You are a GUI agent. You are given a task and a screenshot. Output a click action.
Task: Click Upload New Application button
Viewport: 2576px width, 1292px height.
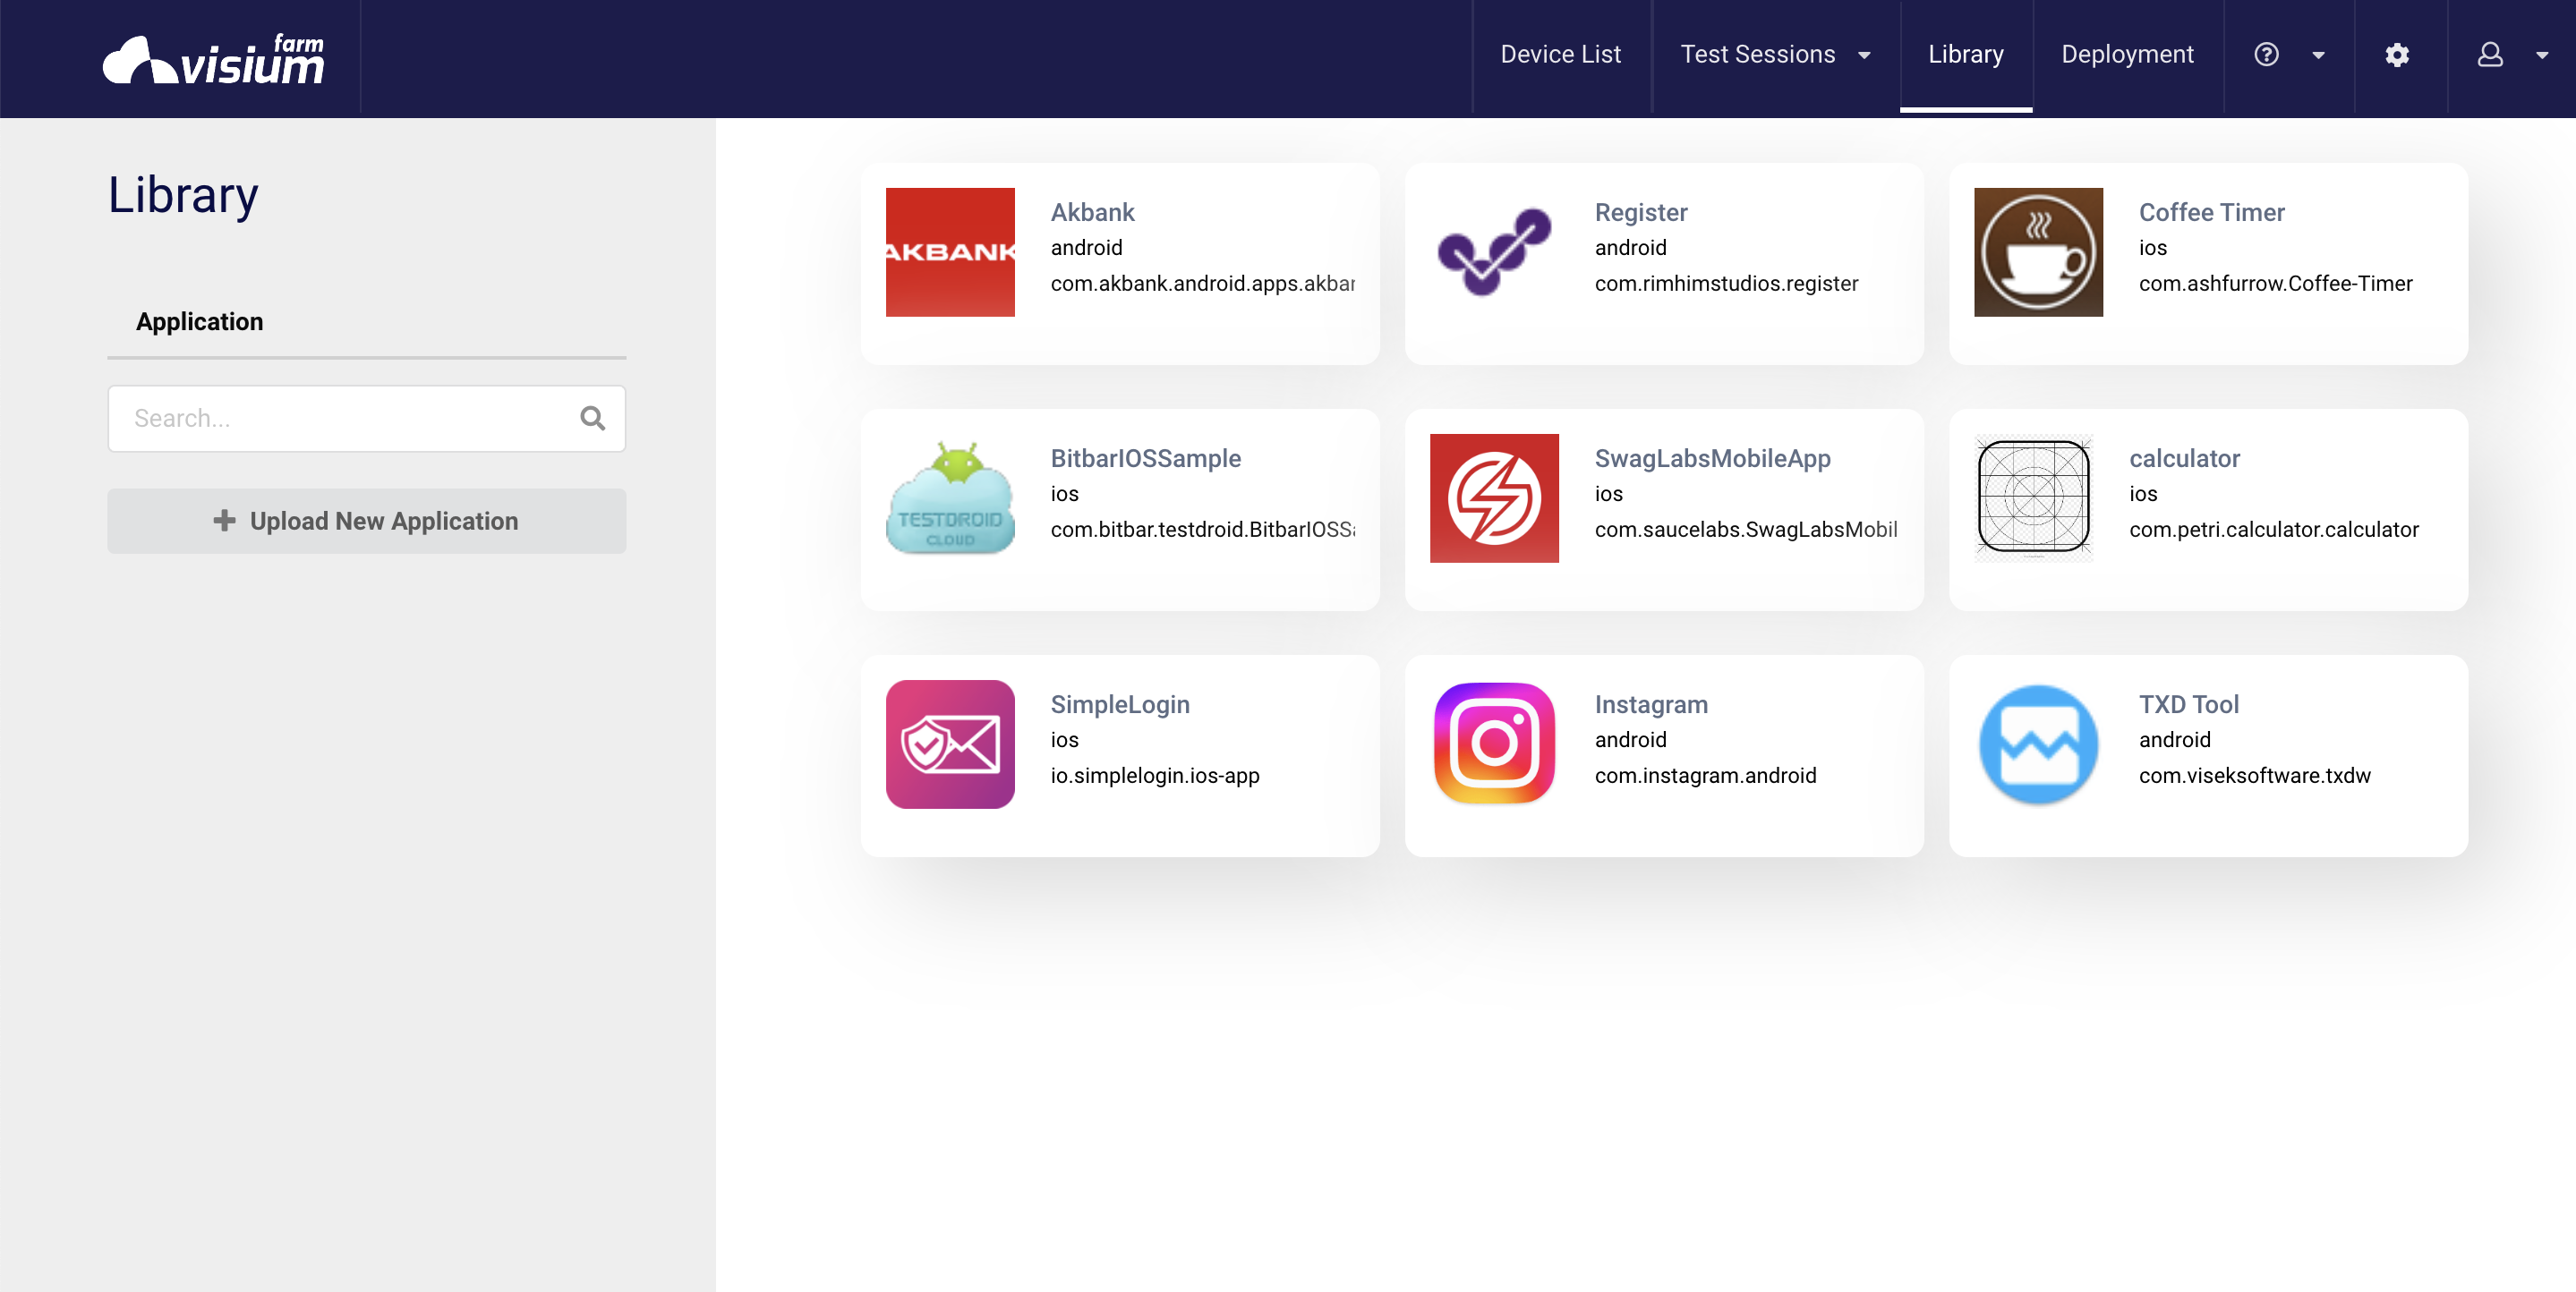pyautogui.click(x=366, y=521)
